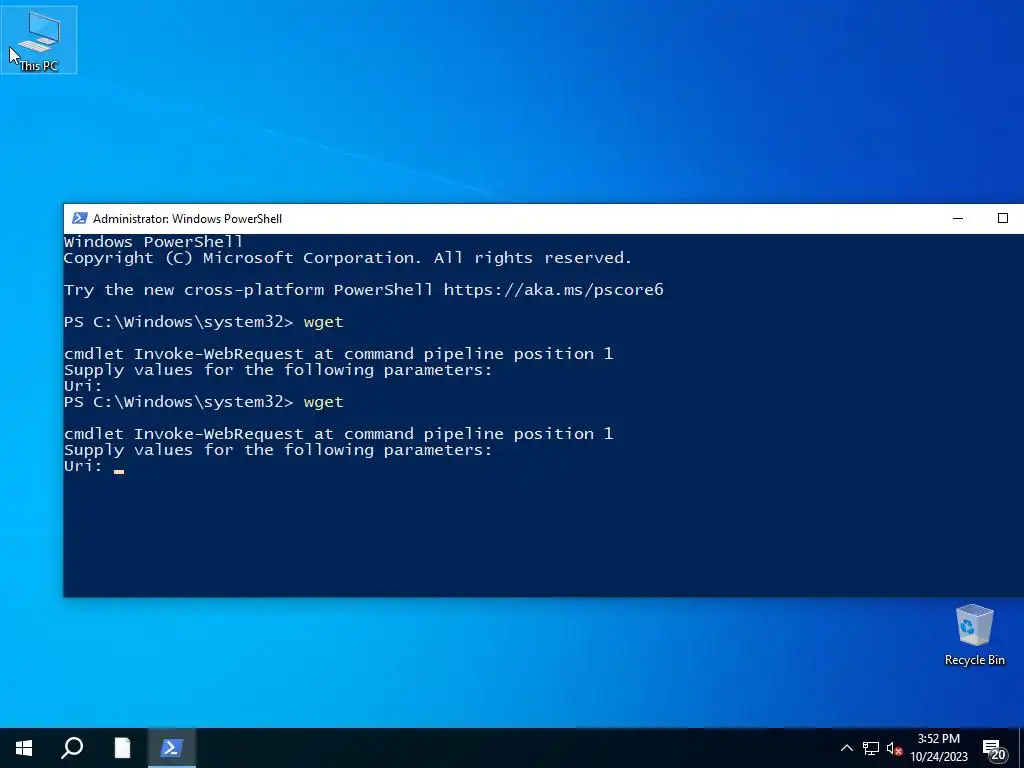This screenshot has width=1024, height=768.
Task: Open taskbar search magnifier
Action: (x=72, y=748)
